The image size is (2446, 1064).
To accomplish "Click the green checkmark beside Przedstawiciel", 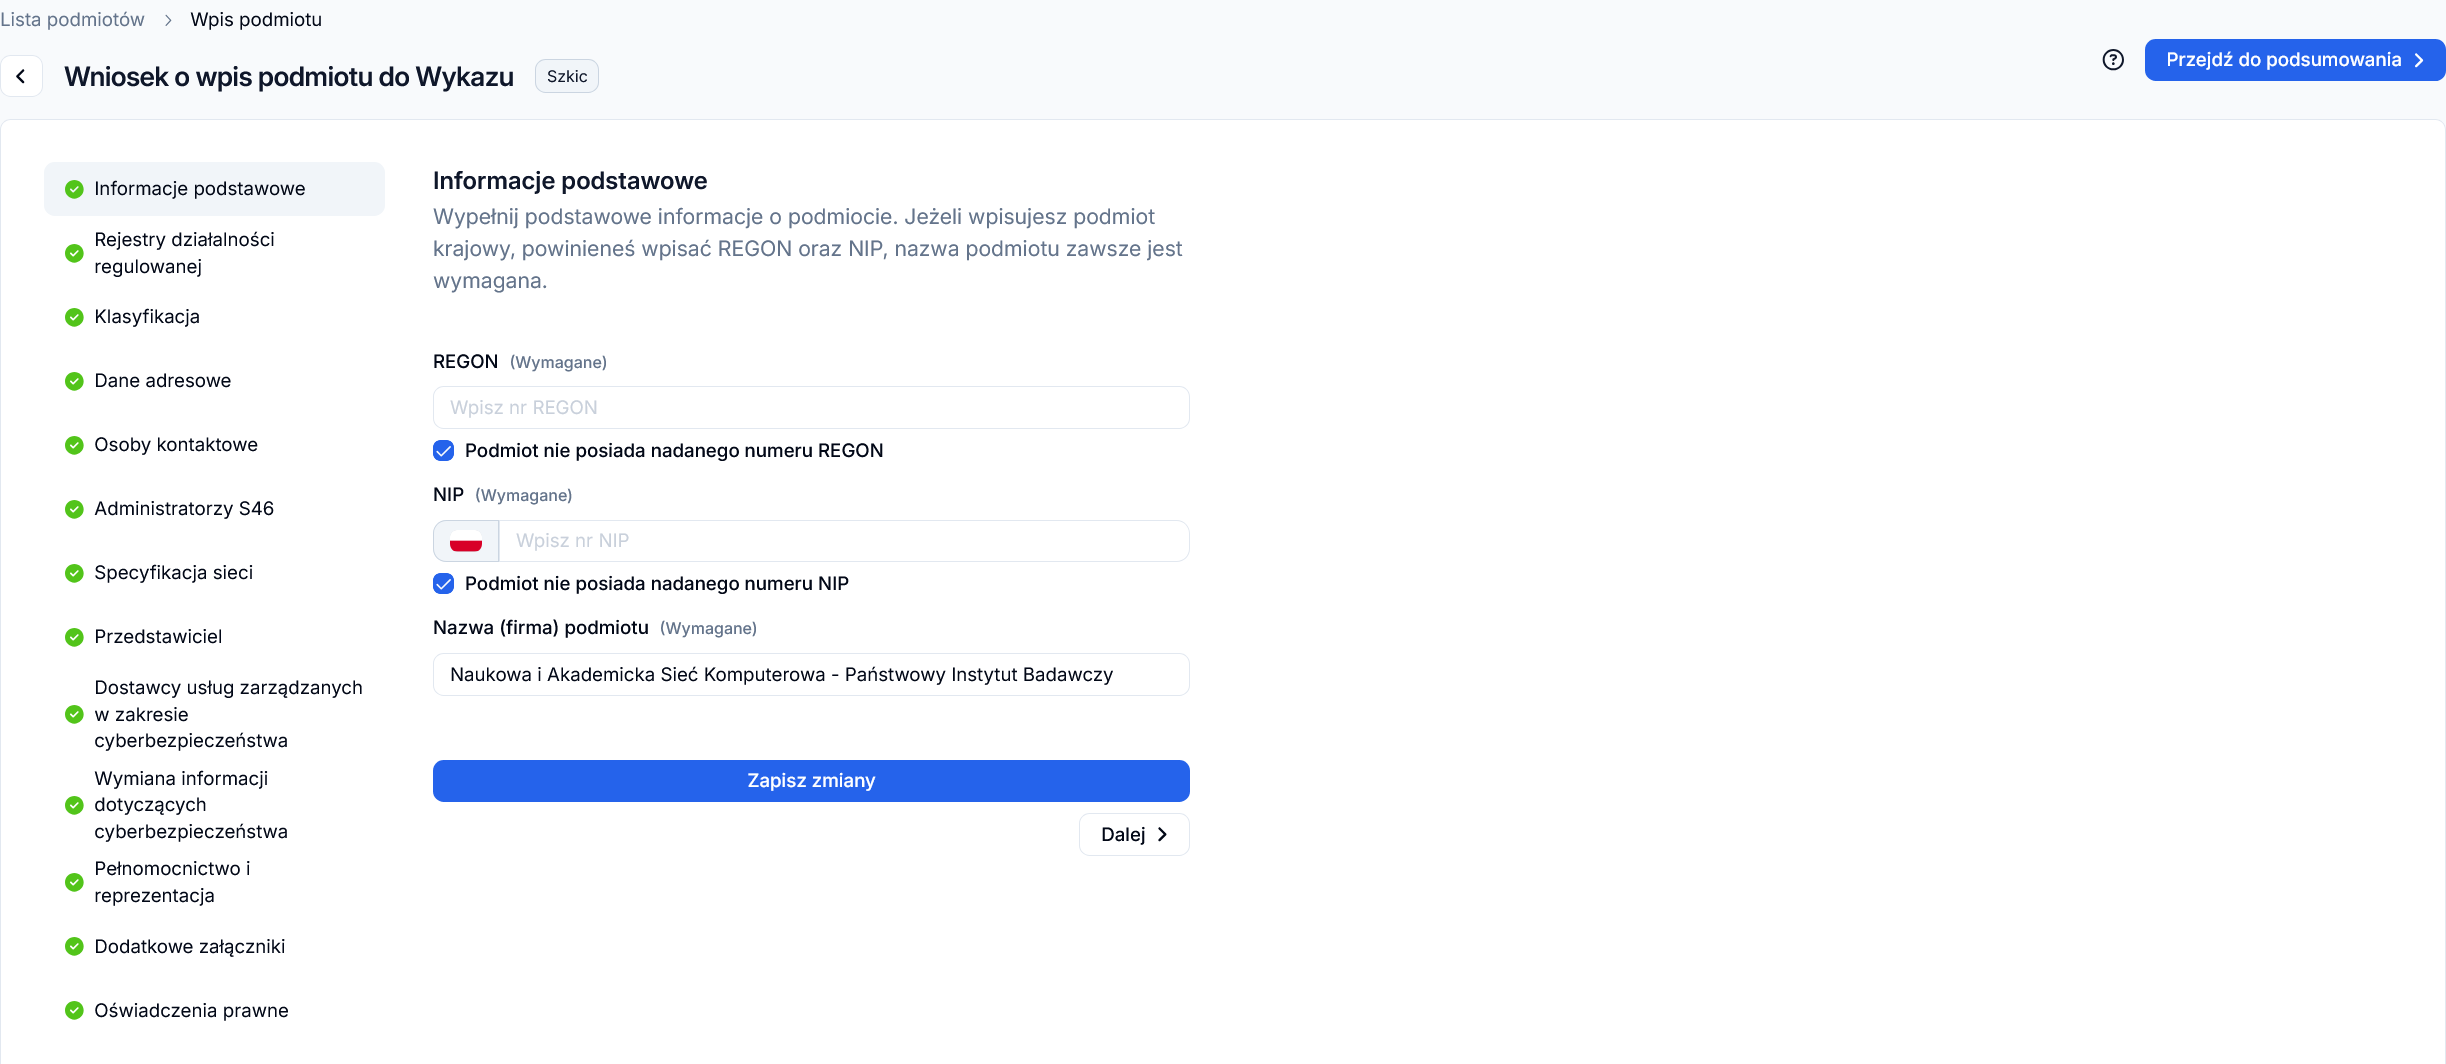I will tap(74, 637).
